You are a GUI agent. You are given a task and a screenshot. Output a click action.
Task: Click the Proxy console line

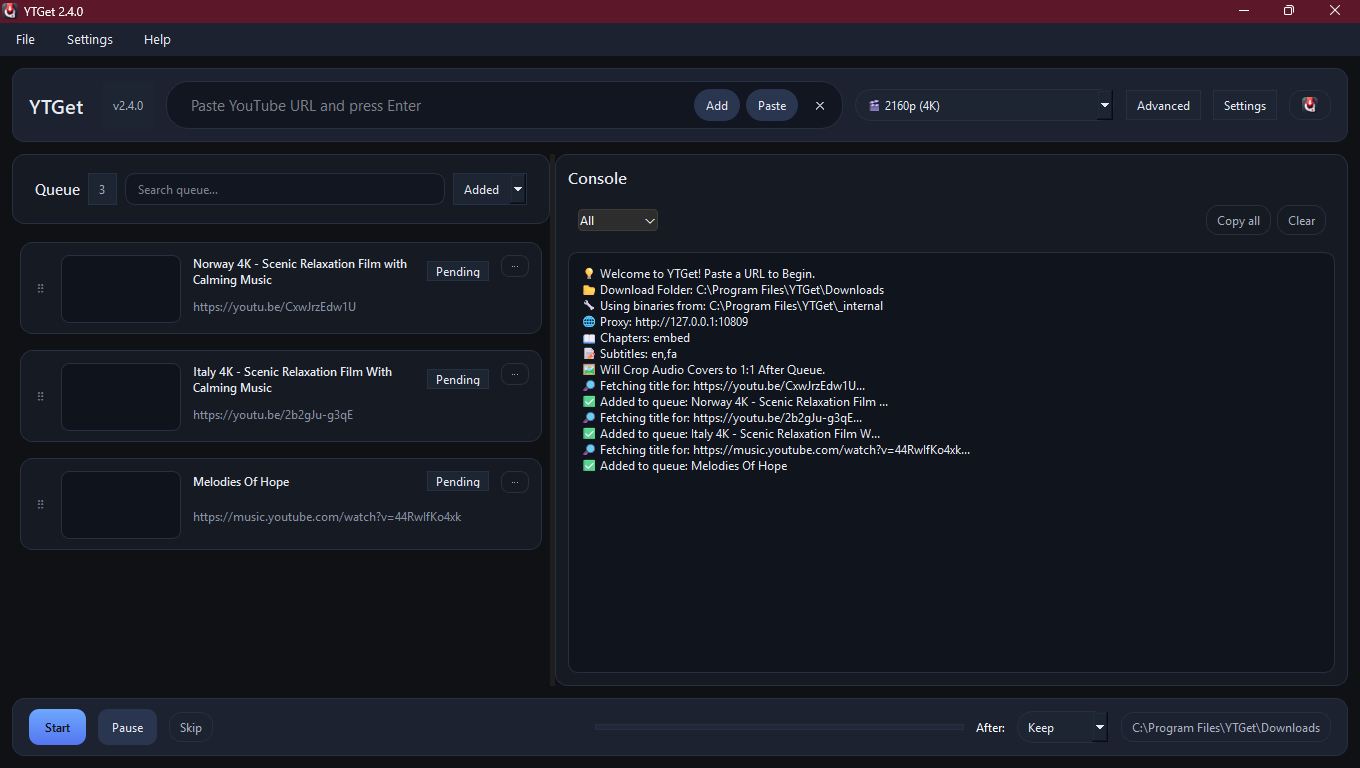click(x=665, y=322)
